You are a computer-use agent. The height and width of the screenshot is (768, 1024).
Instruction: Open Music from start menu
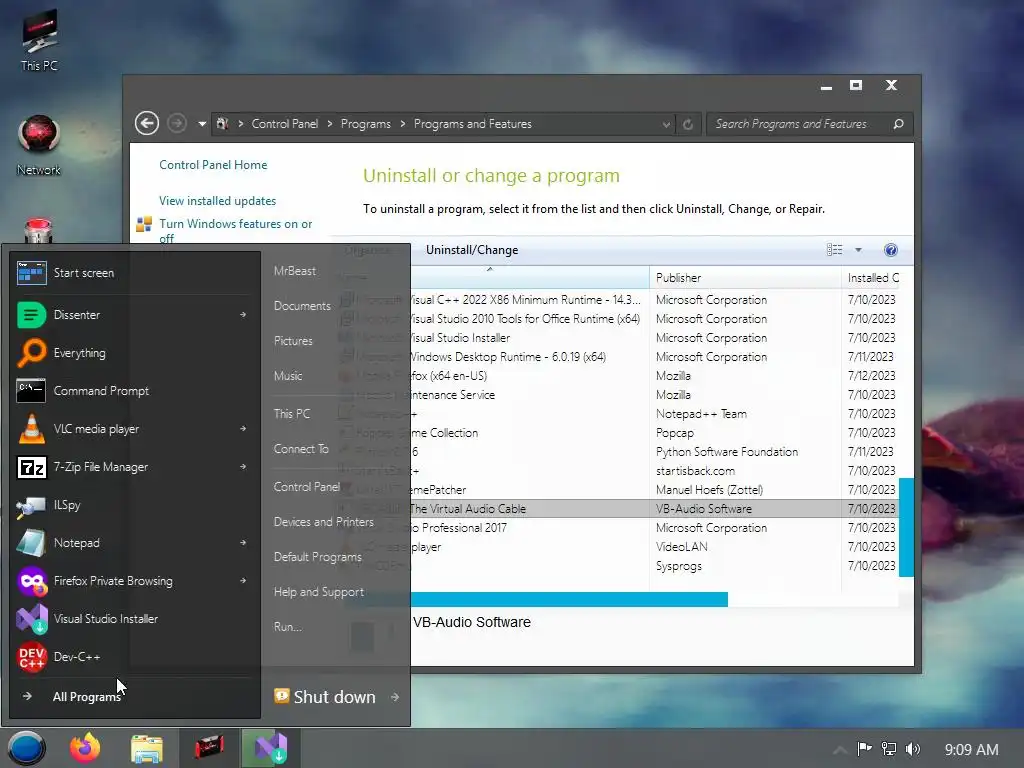(x=288, y=376)
